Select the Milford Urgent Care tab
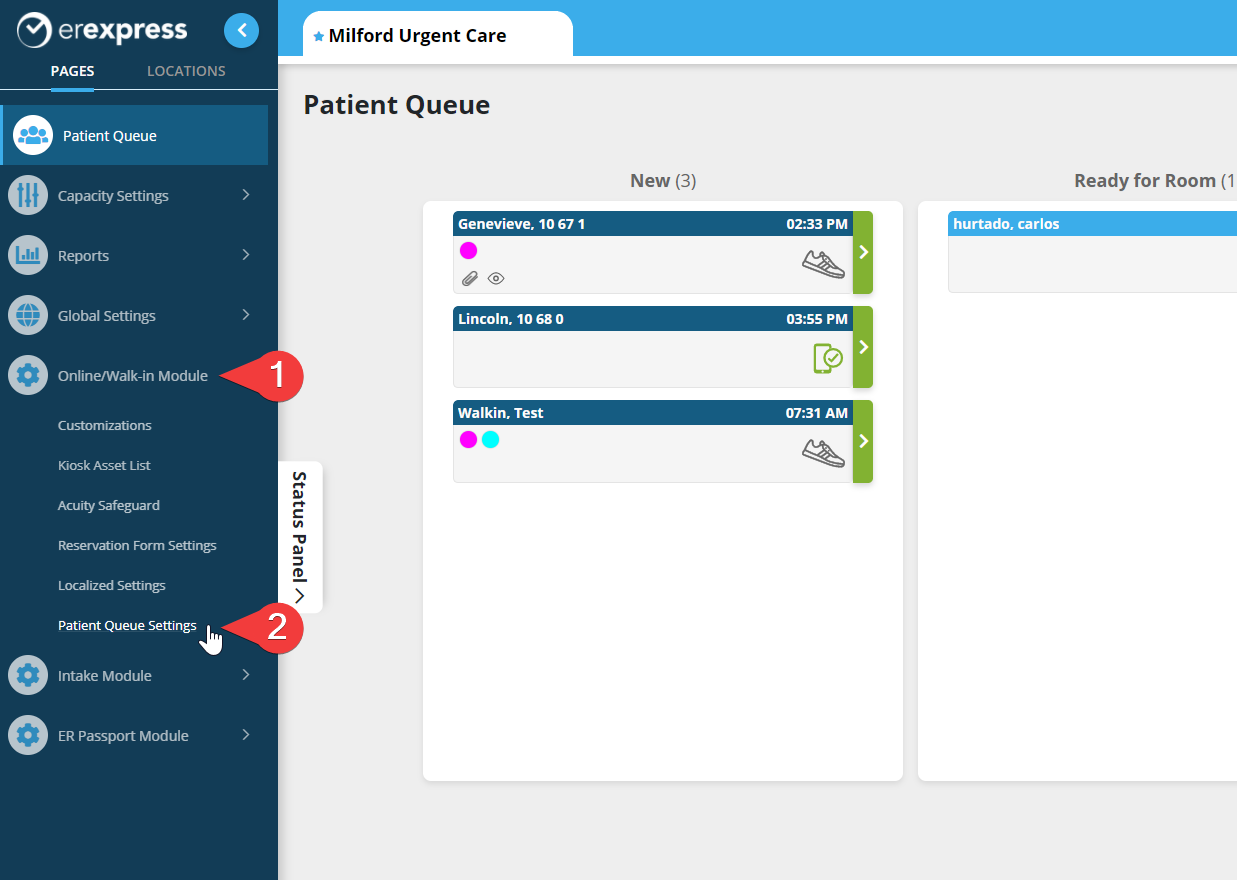This screenshot has width=1237, height=880. [x=437, y=36]
